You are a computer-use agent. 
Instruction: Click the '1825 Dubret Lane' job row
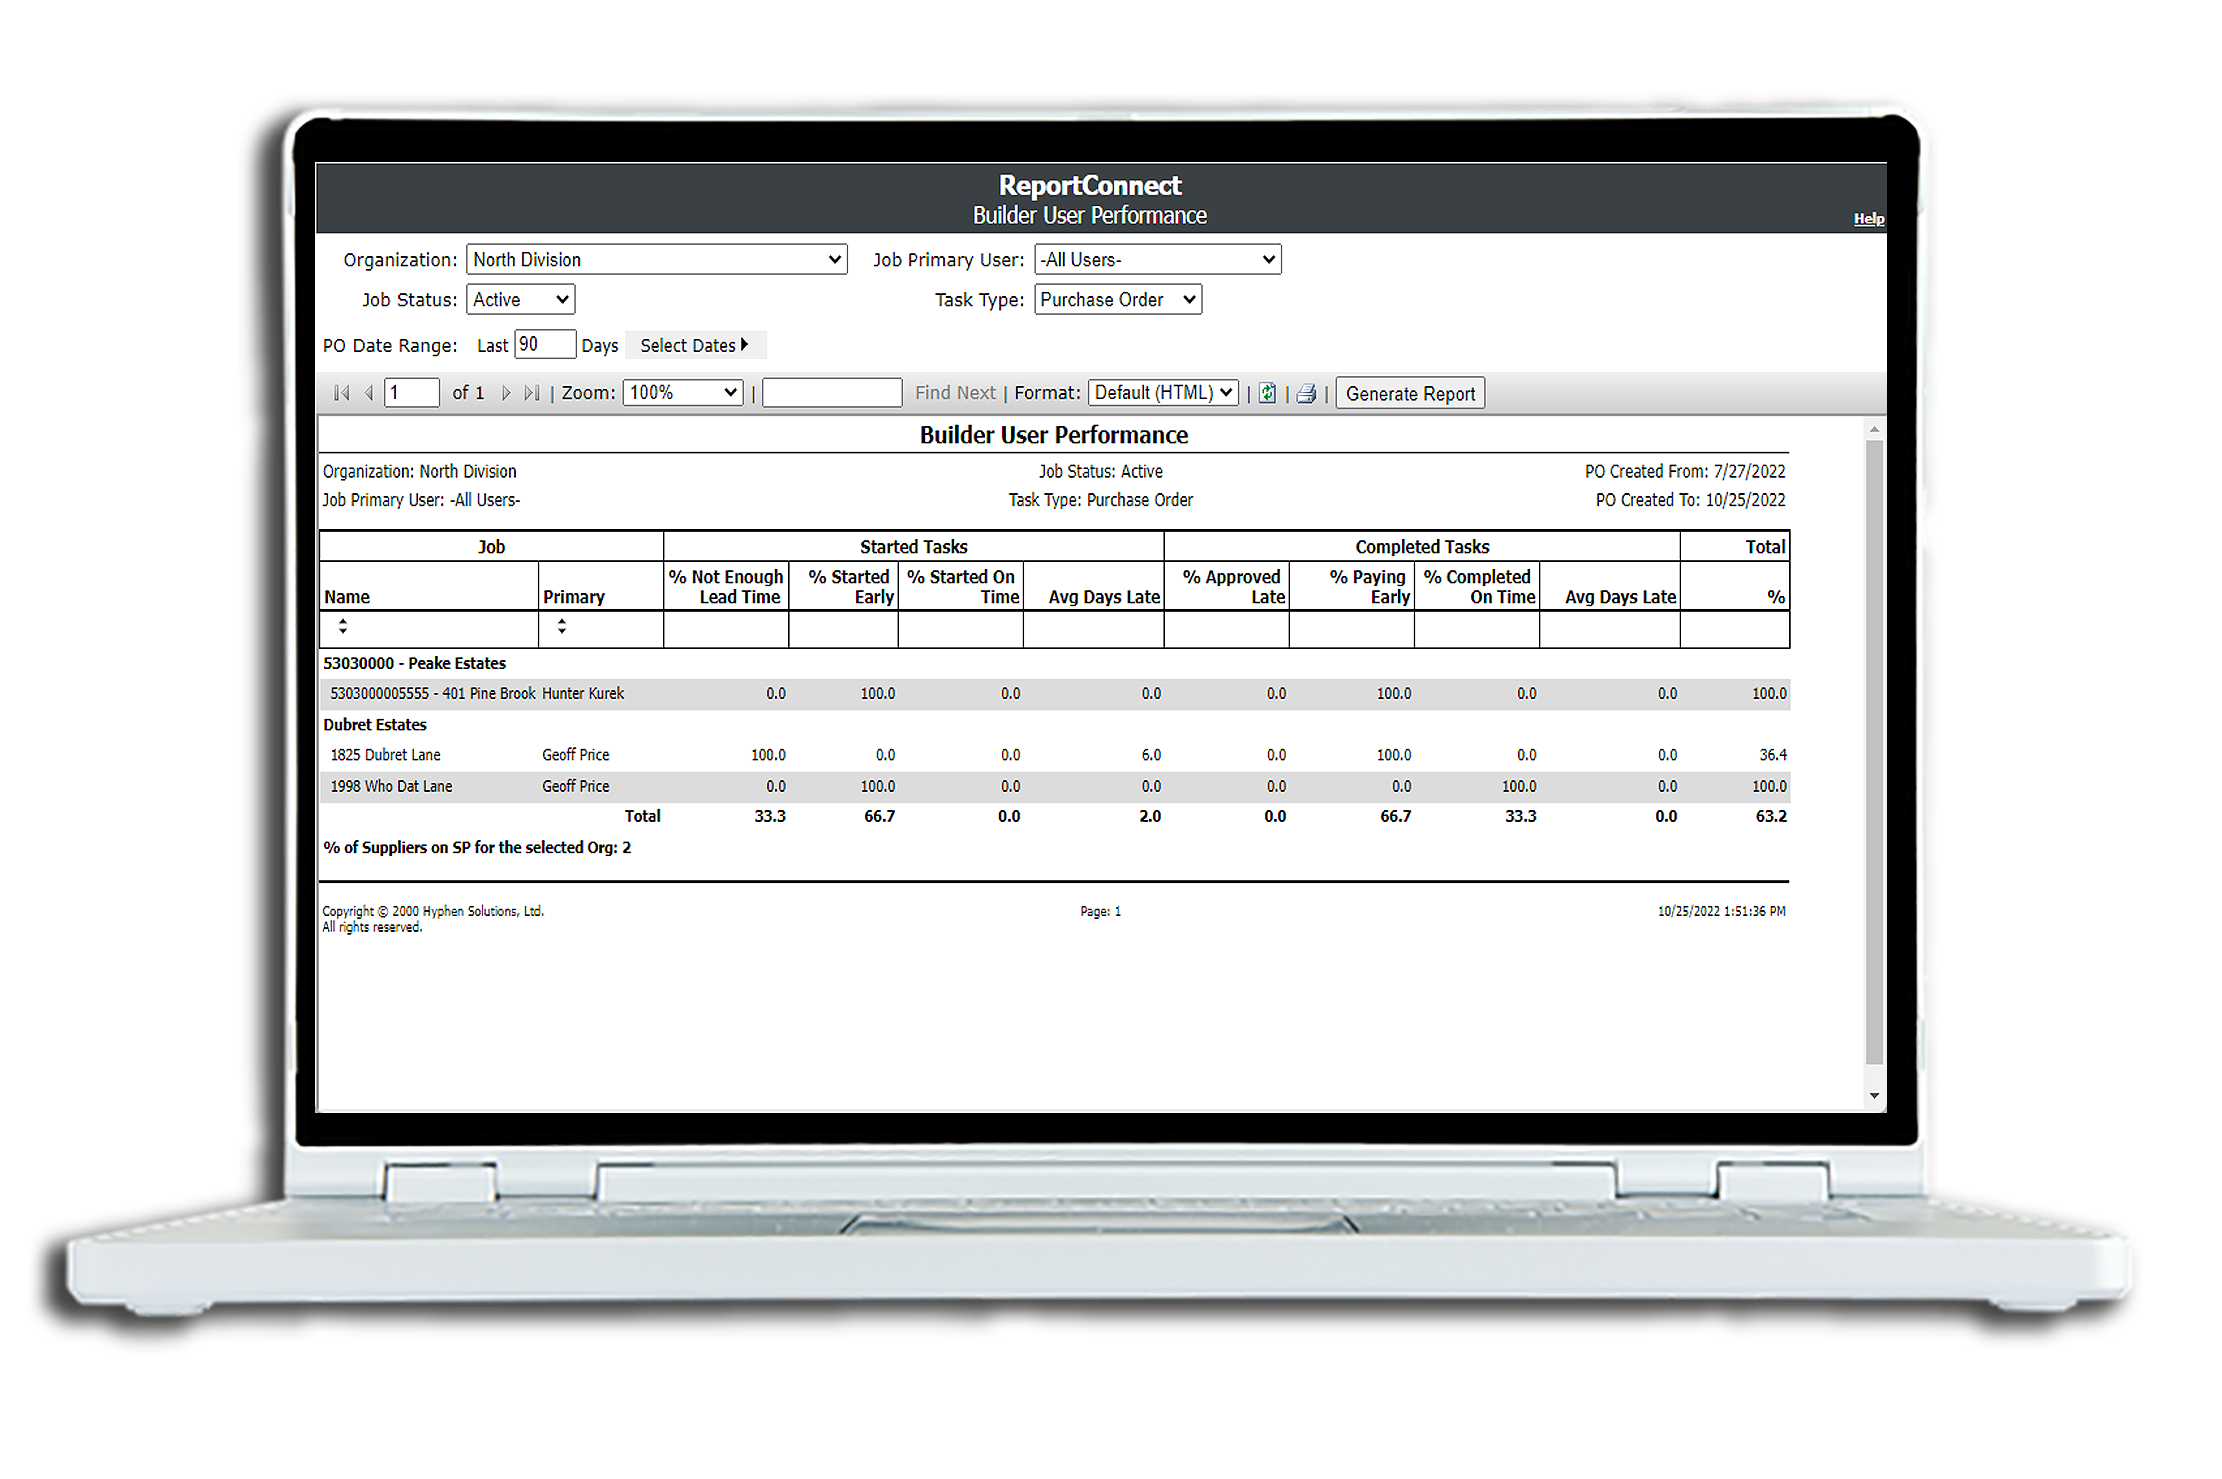(1055, 755)
